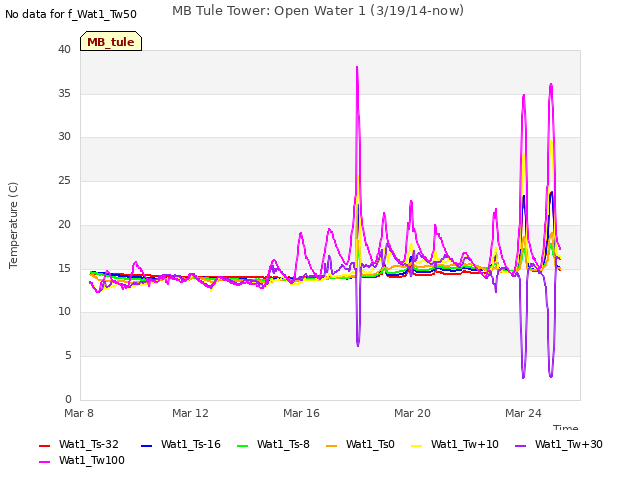640x480 pixels.
Task: Click the 10 y-axis tick label
Action: click(x=64, y=311)
